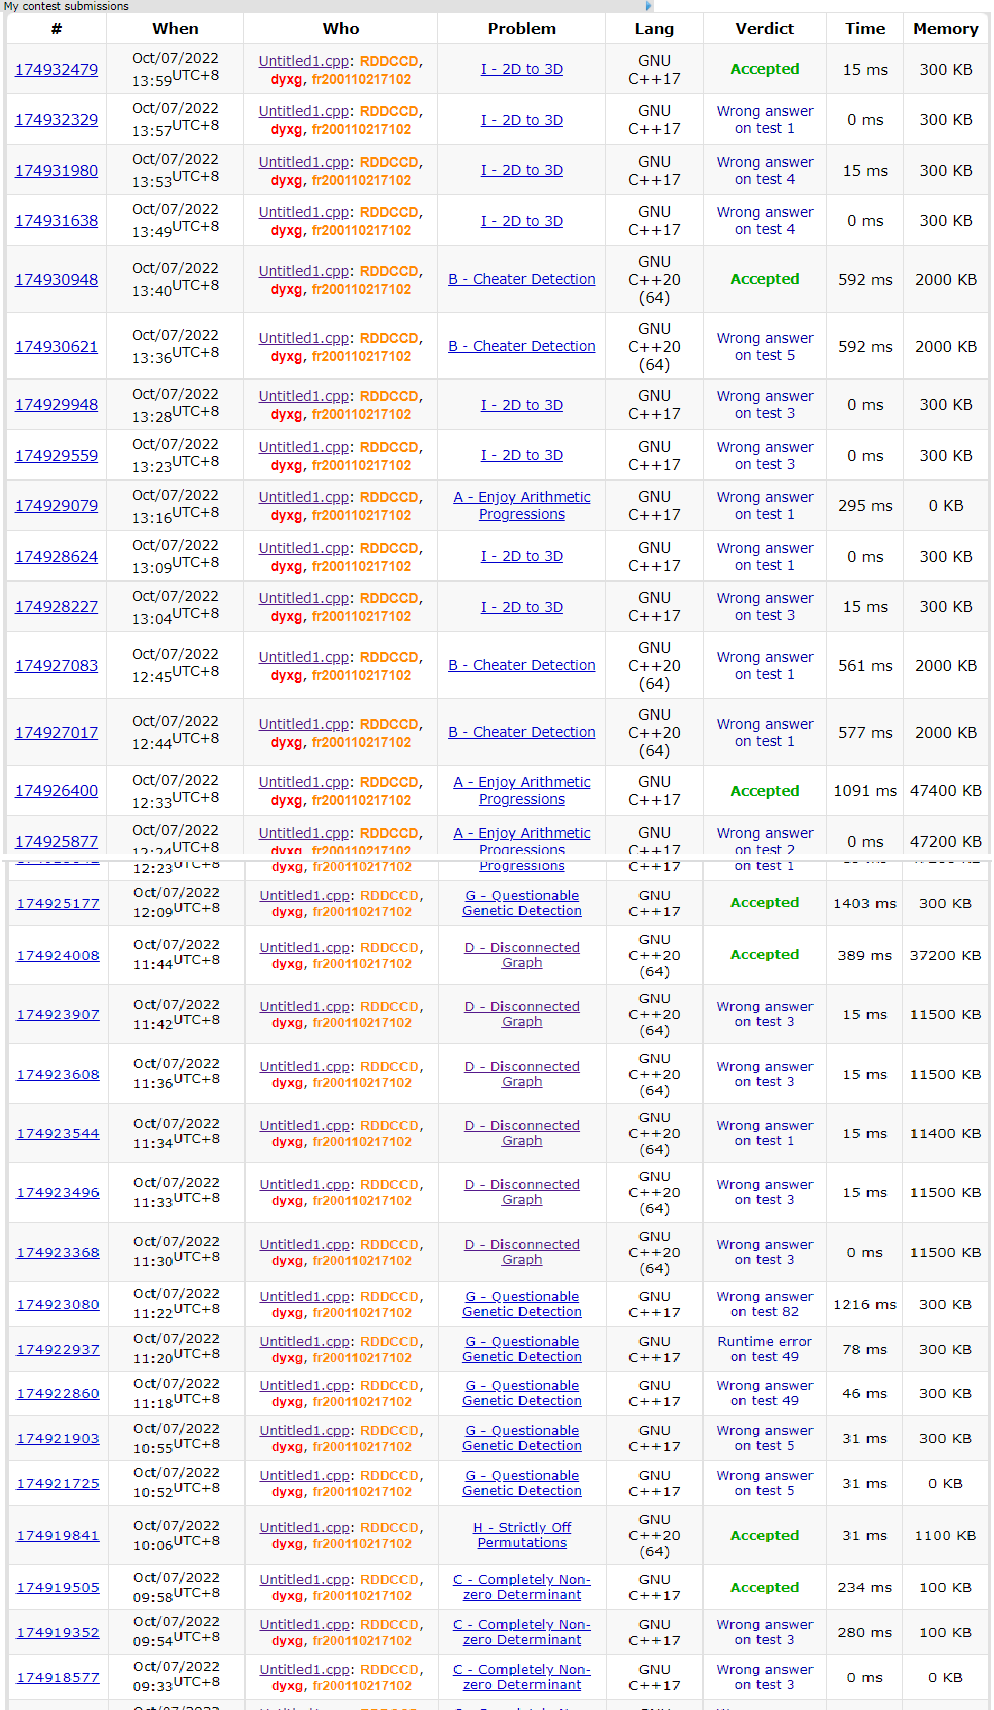
Task: Open D - Disconnected Graph on submission 174924008
Action: coord(521,955)
